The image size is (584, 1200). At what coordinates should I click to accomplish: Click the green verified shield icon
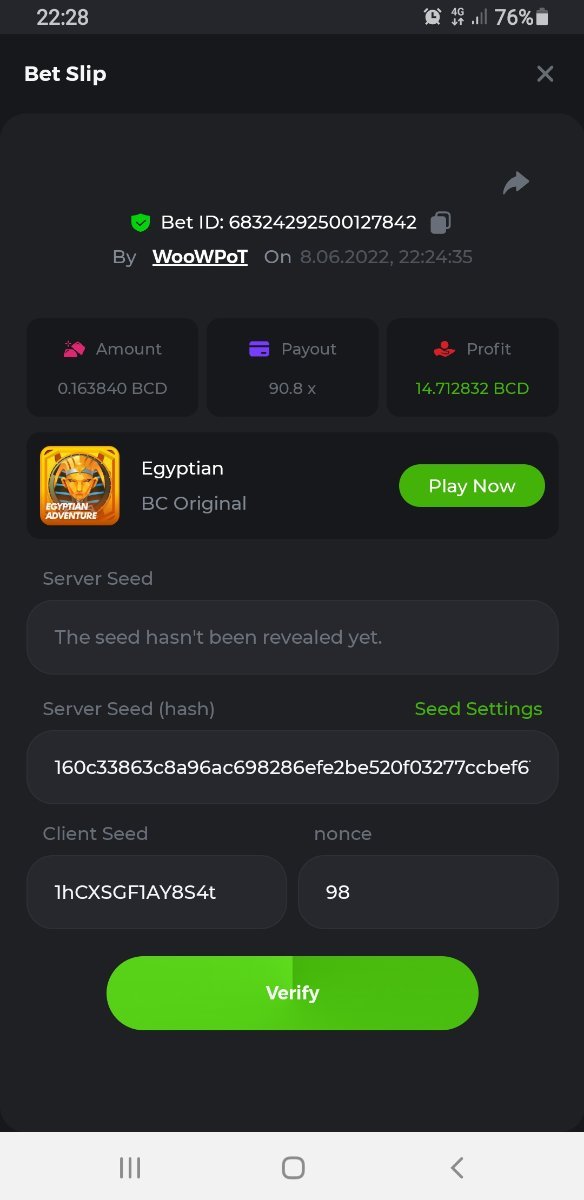[140, 222]
